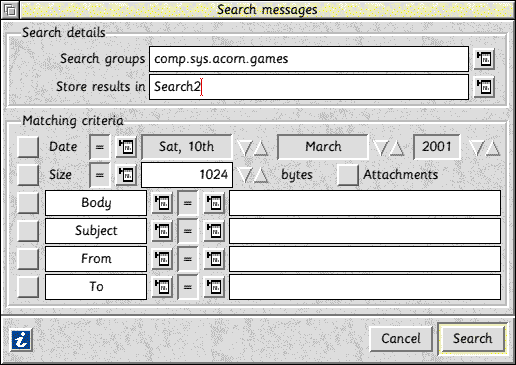Open header menu icon beside Subject field
Viewport: 516px width, 365px height.
[162, 231]
